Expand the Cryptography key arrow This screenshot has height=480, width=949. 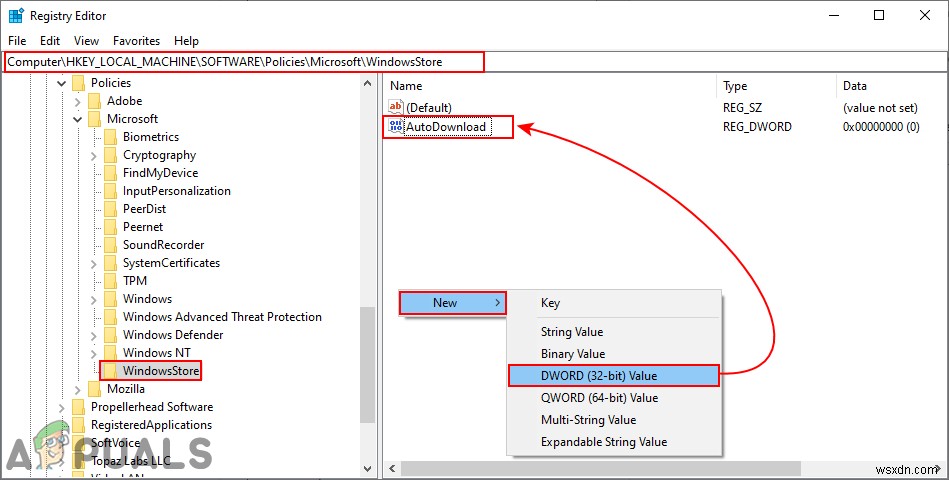[93, 156]
